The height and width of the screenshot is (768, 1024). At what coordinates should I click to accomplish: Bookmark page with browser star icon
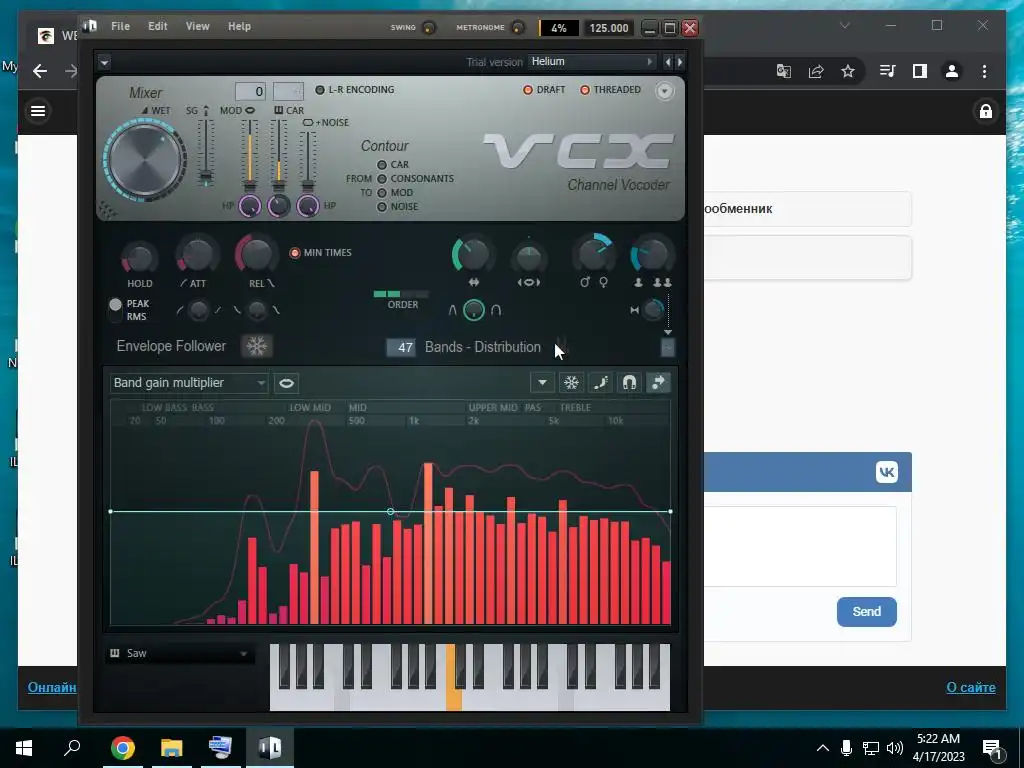[x=848, y=71]
